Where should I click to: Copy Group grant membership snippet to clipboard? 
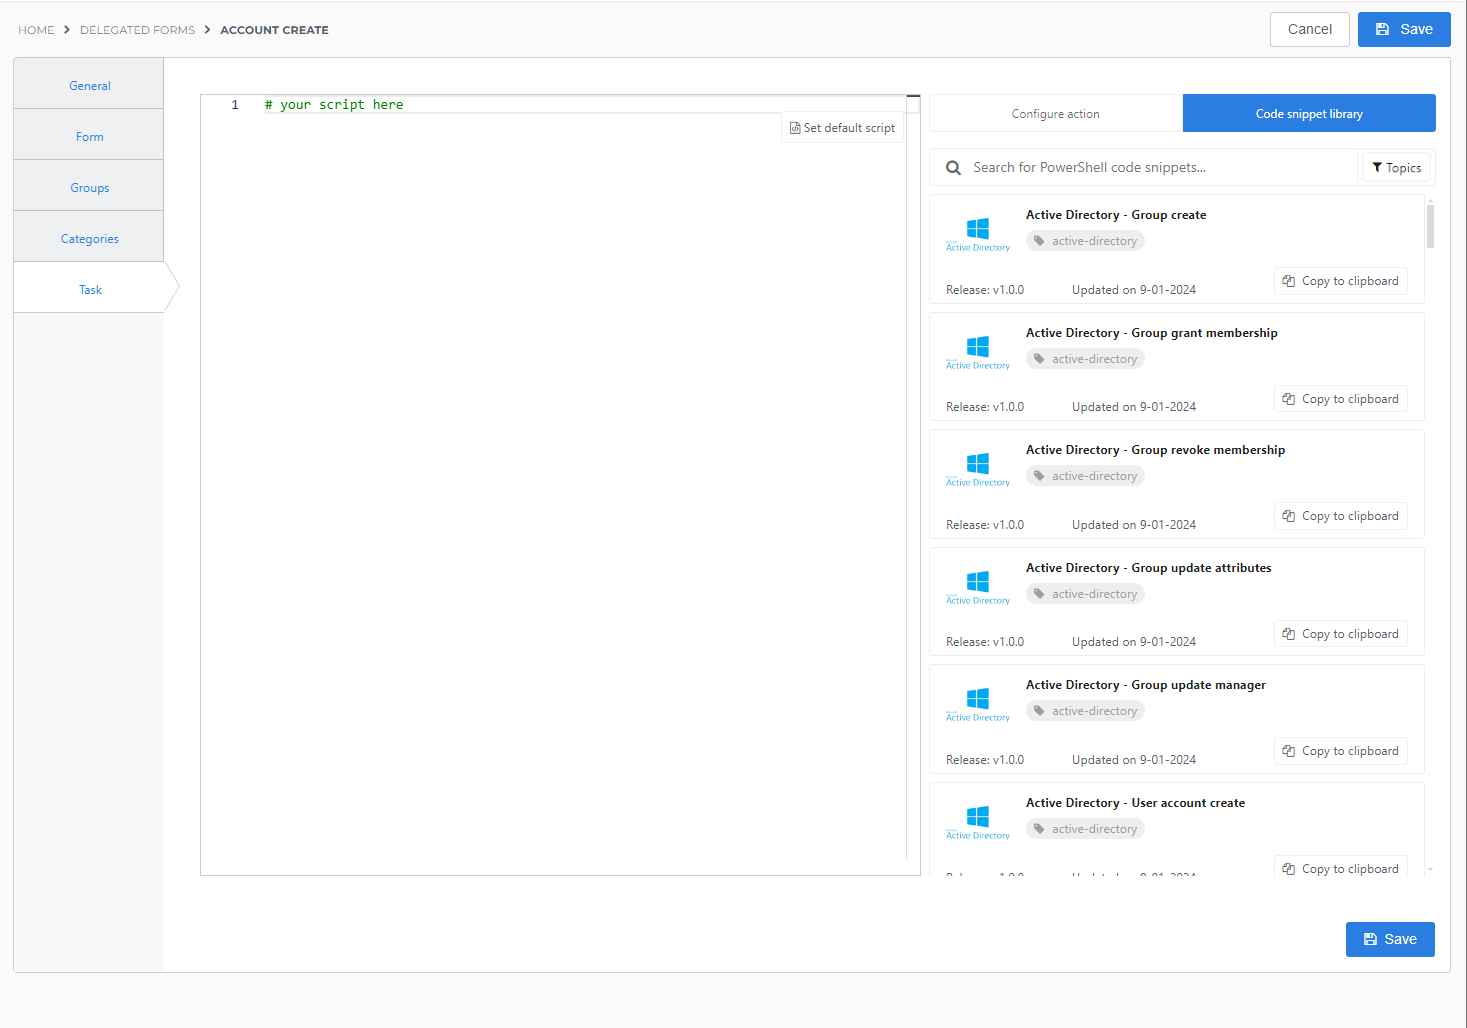click(1341, 399)
